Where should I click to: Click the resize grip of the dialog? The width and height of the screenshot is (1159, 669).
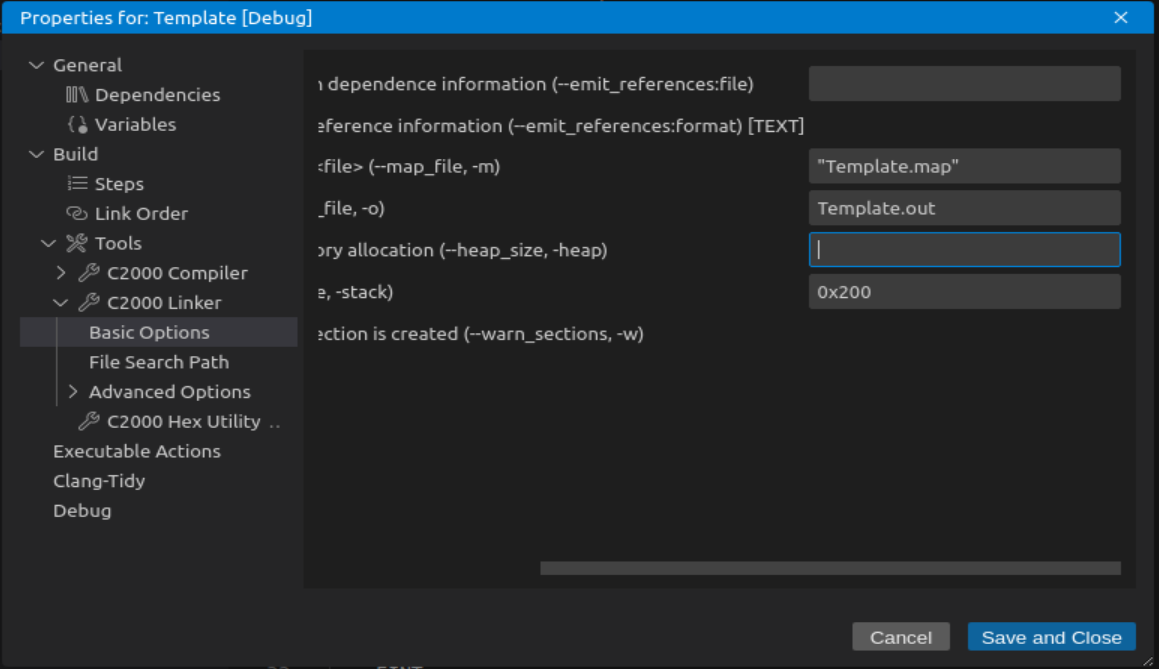(x=1149, y=660)
